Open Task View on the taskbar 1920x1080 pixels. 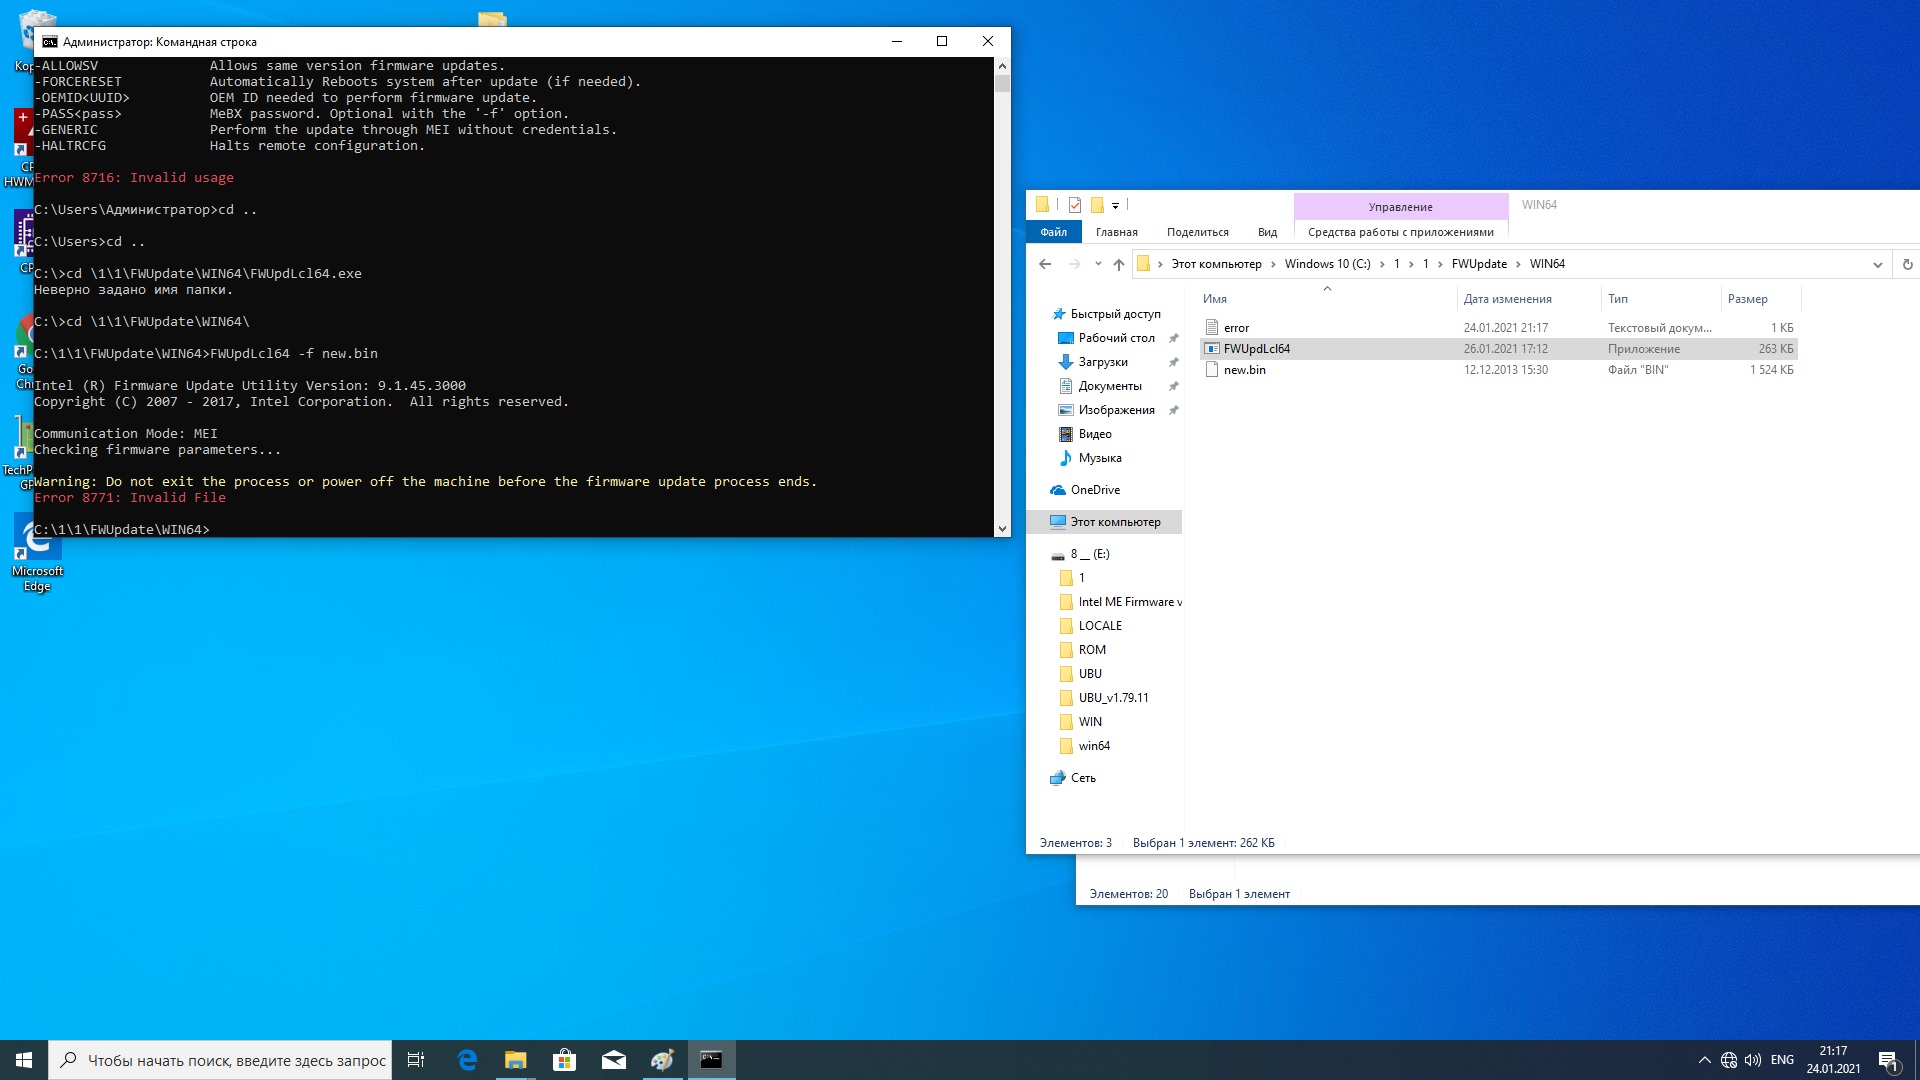[x=416, y=1060]
